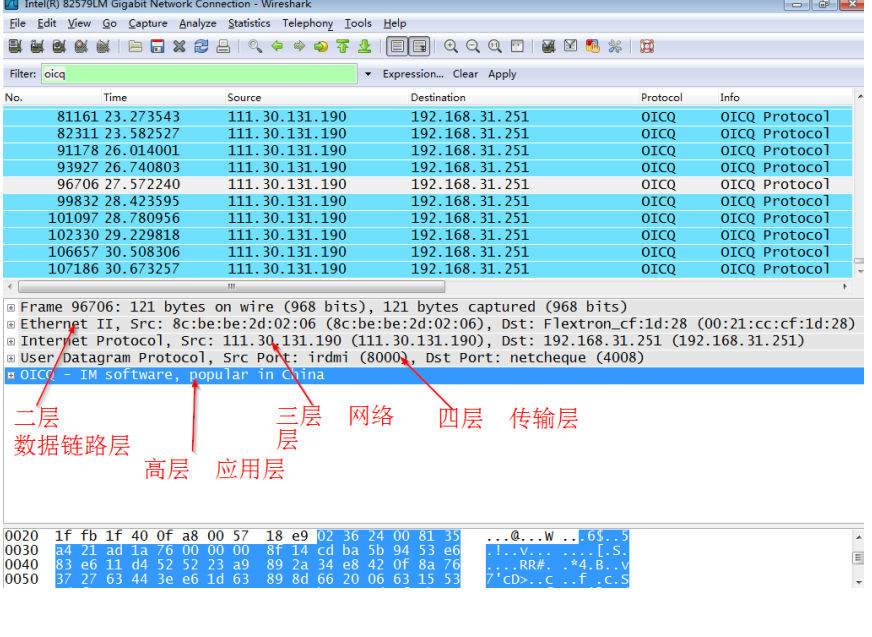Restart the running capture icon
872x637 pixels.
coord(103,46)
